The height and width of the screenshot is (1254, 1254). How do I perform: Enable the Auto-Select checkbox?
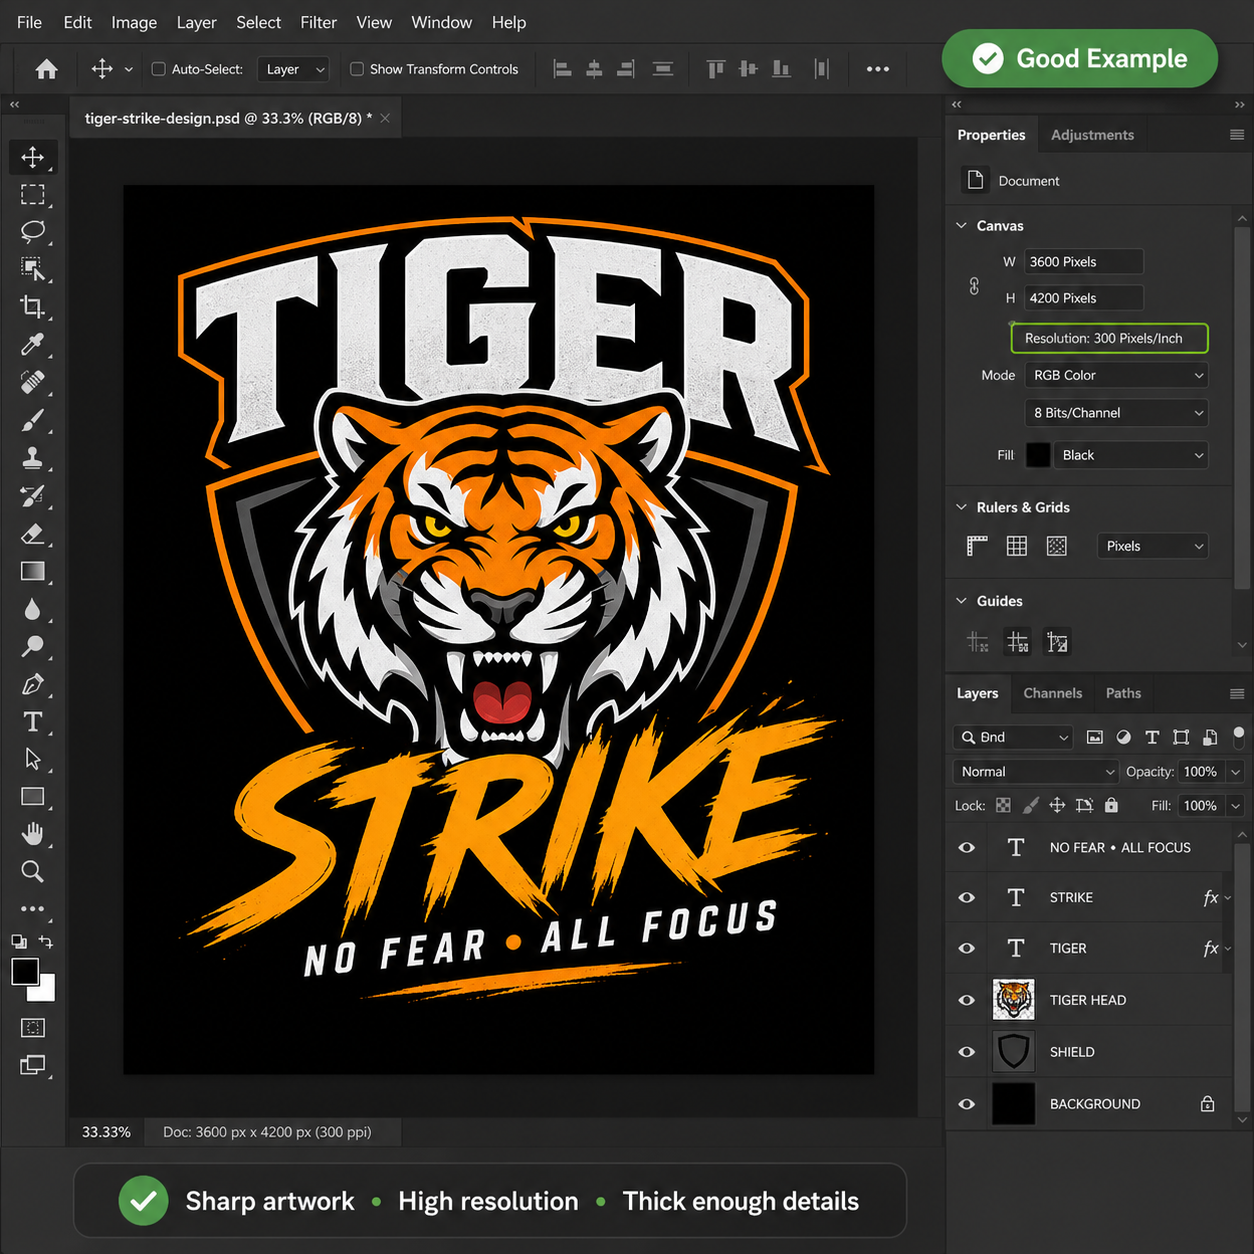158,69
